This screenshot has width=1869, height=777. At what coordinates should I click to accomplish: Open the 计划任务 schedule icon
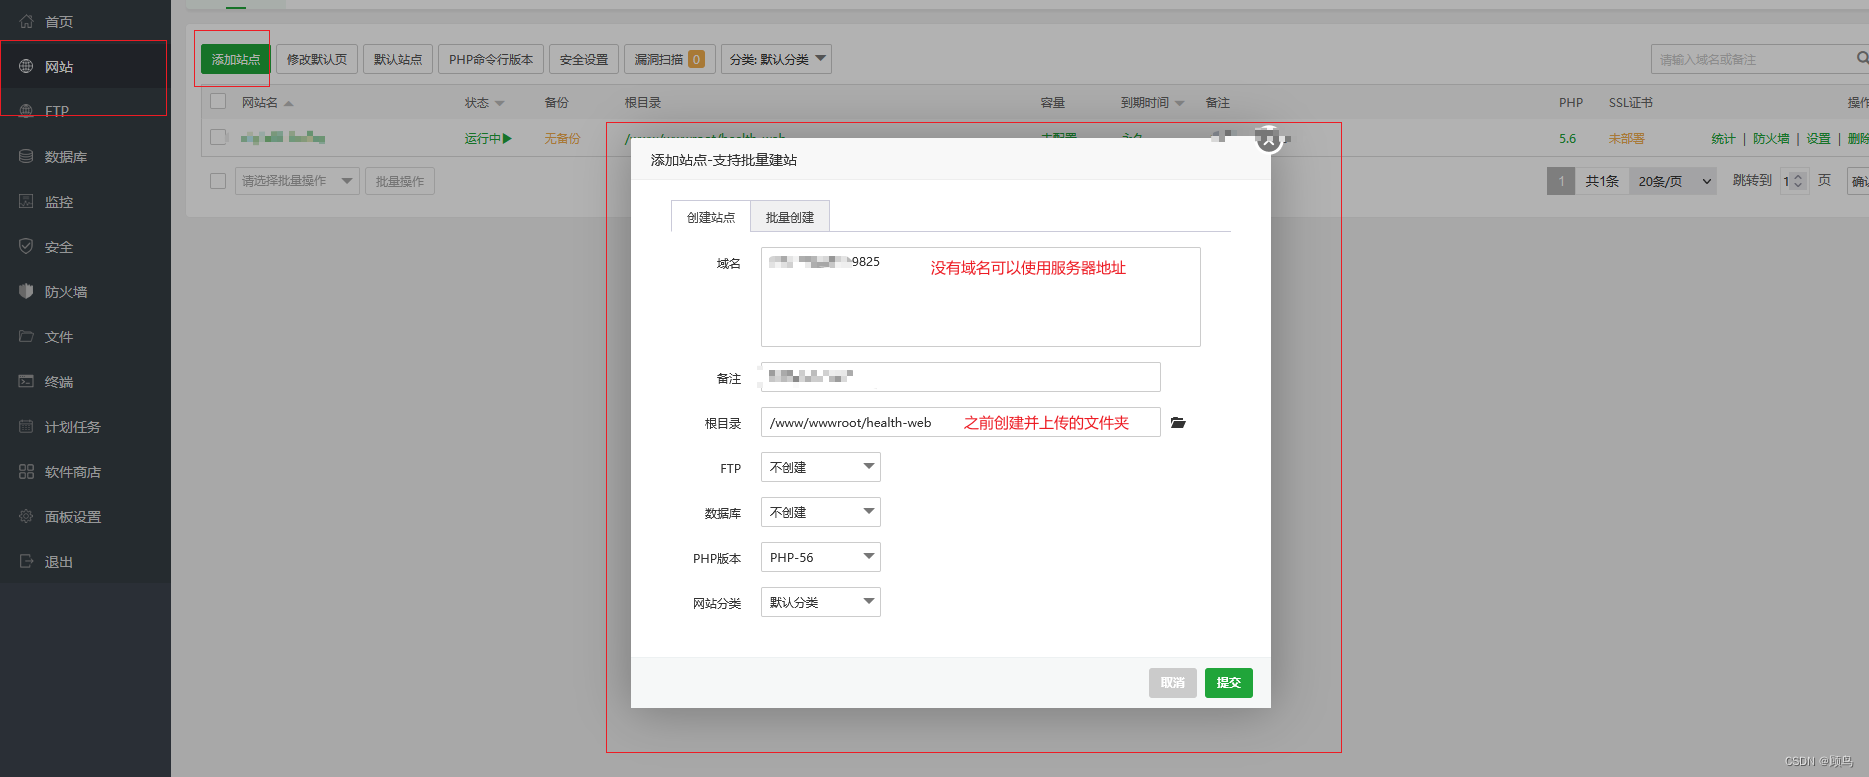pos(26,426)
